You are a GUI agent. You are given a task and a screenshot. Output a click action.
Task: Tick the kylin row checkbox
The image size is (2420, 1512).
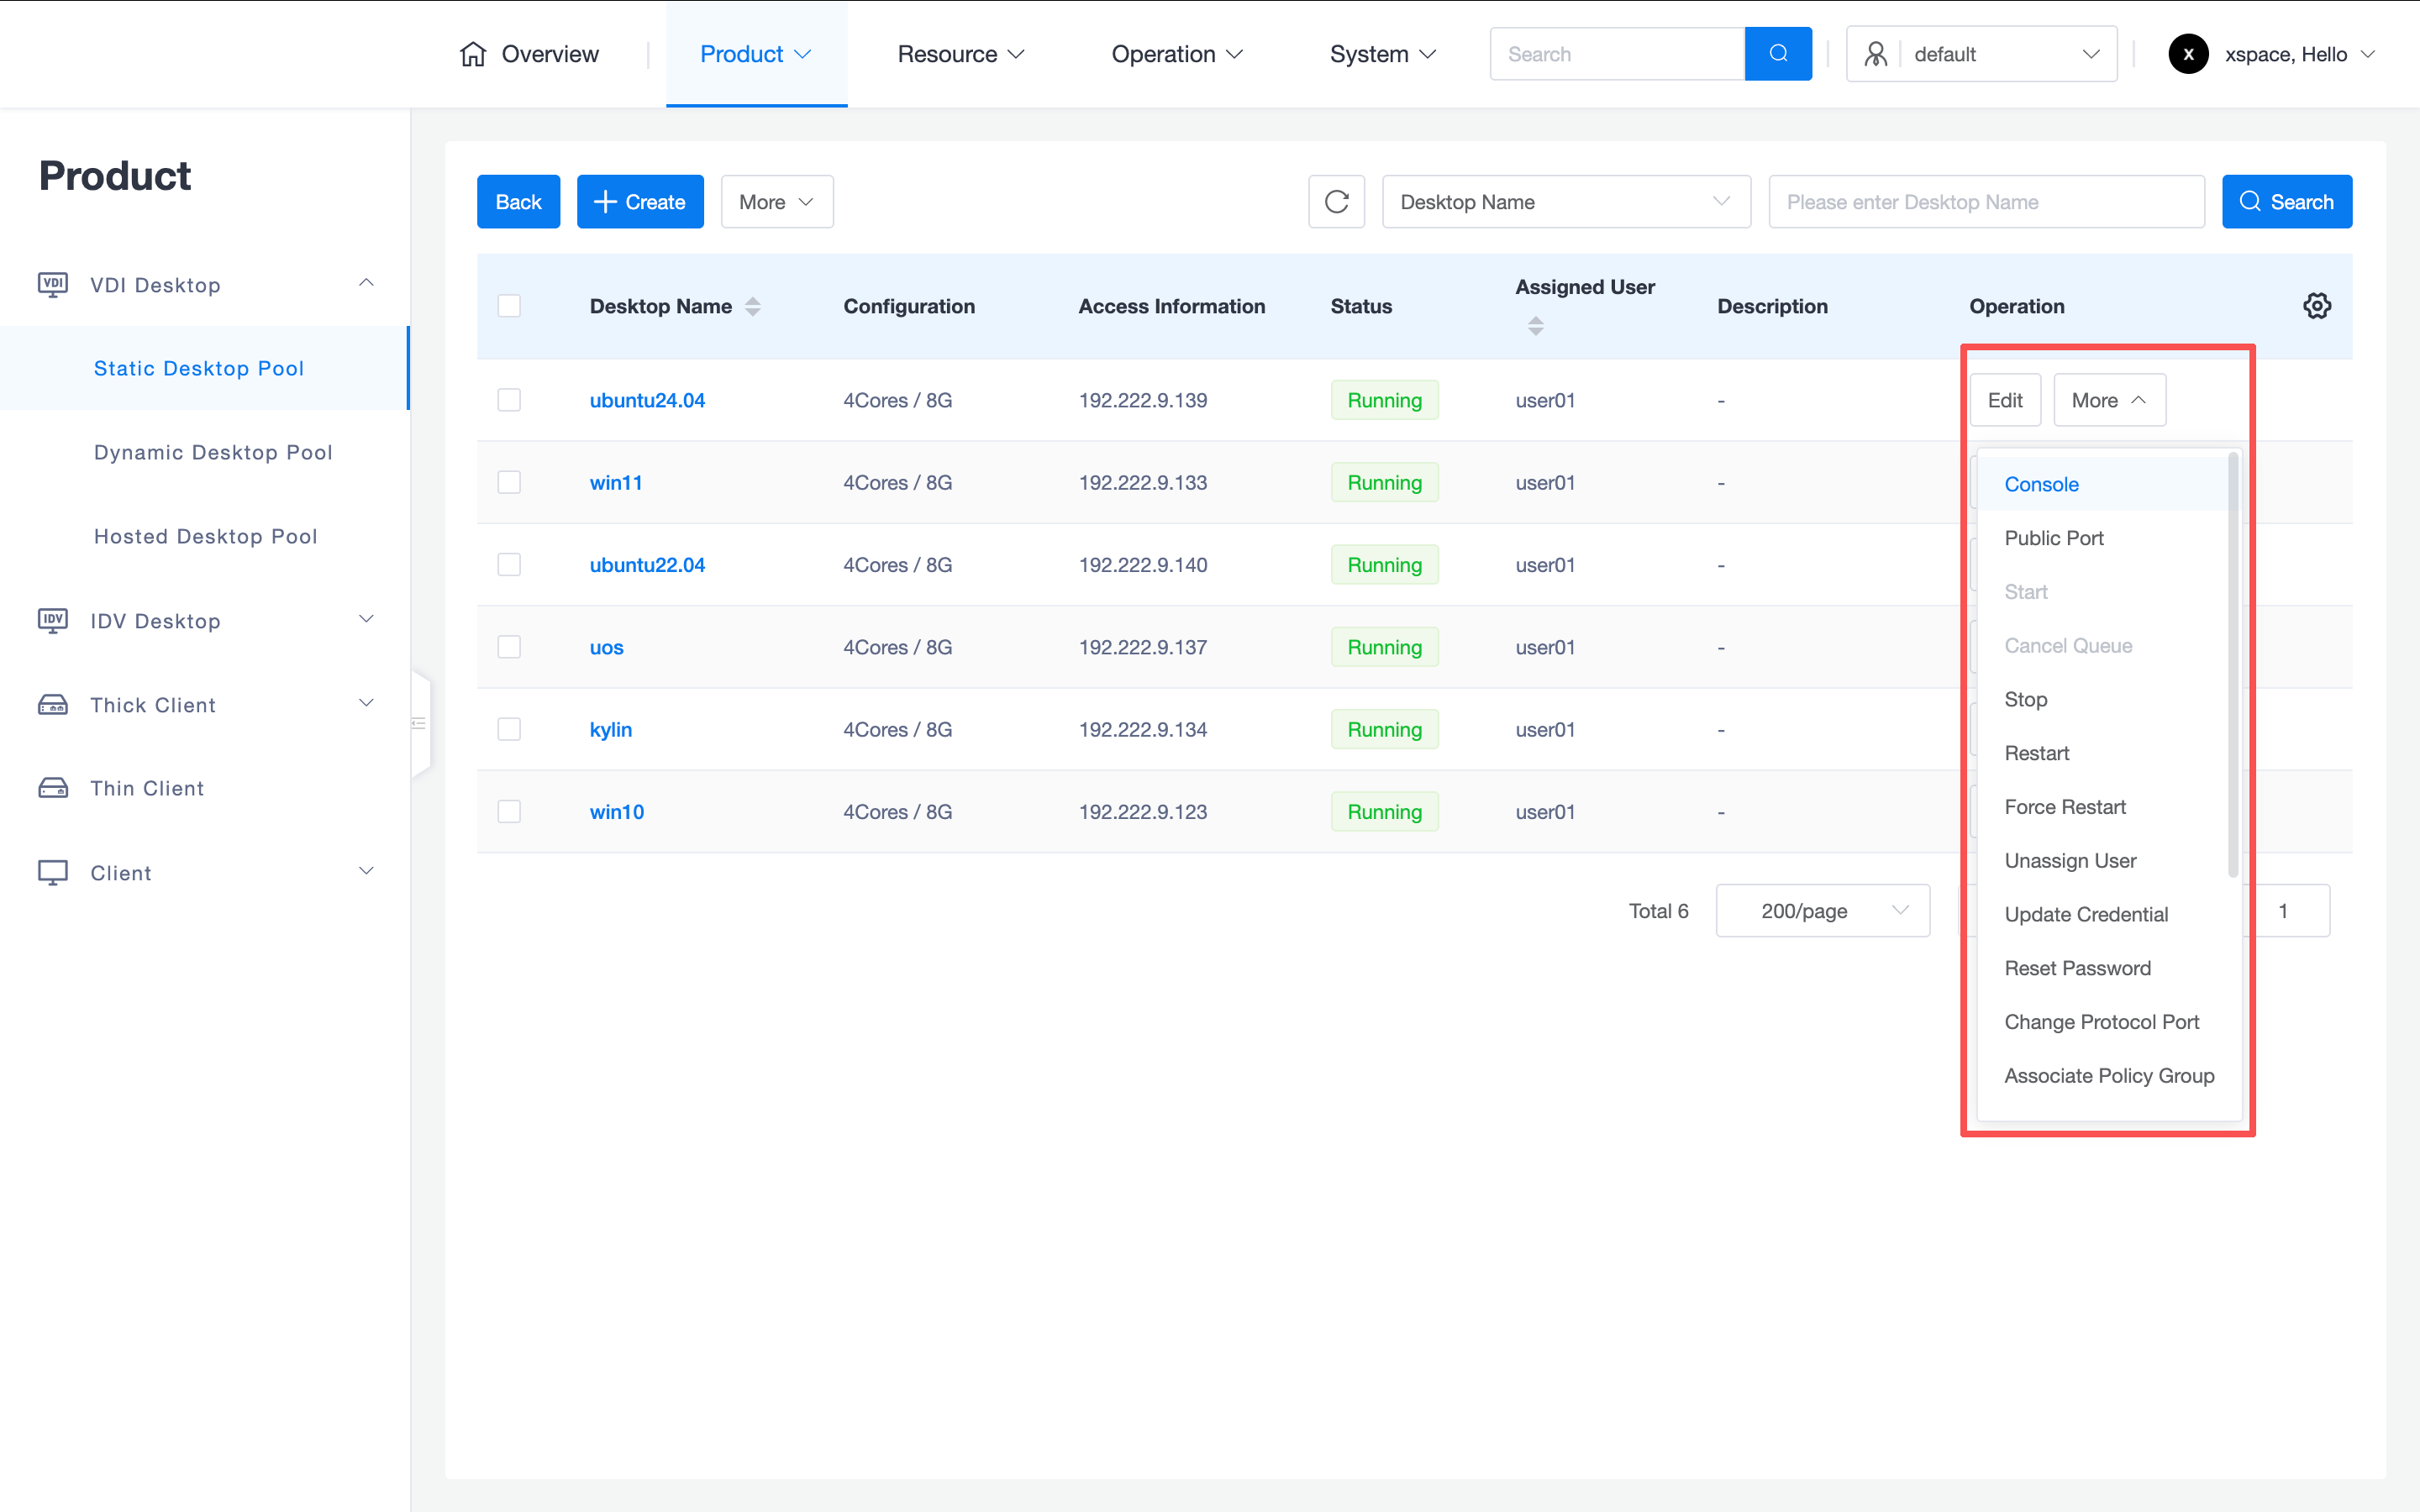509,730
